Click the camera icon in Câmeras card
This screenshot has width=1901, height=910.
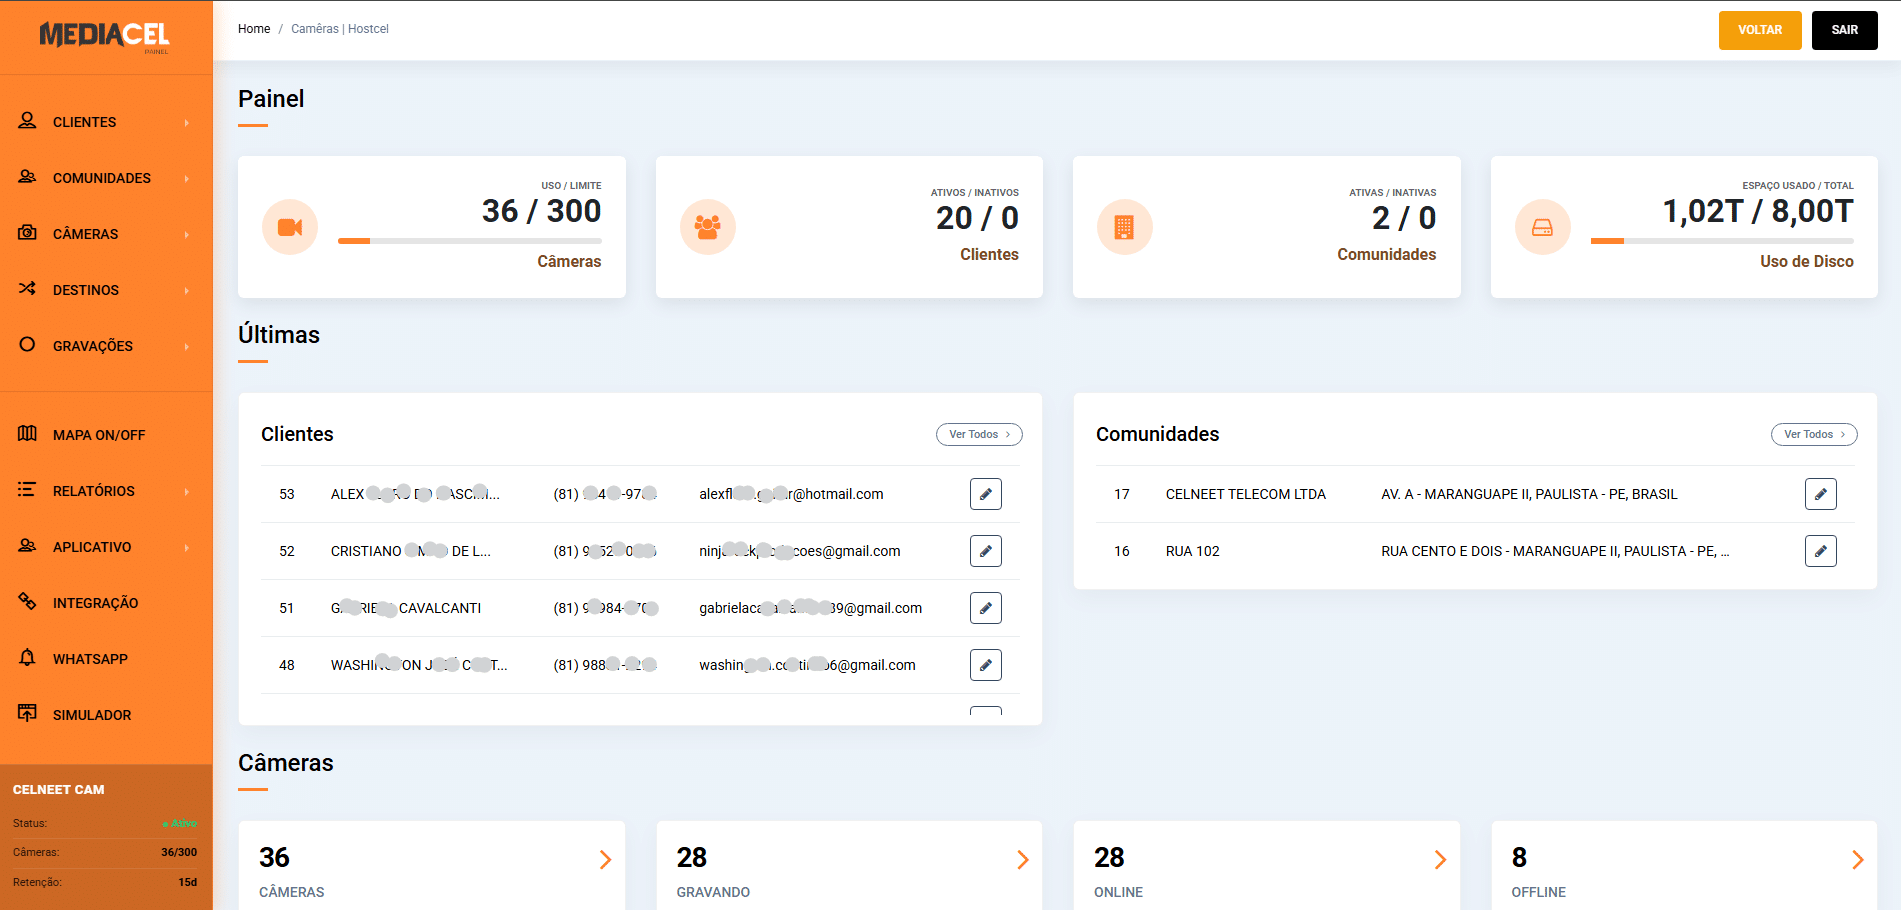pyautogui.click(x=290, y=227)
